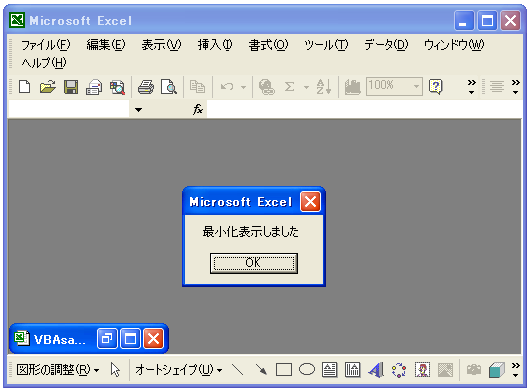Screen dimensions: 531x391
Task: Open the 書式(O) menu
Action: click(268, 45)
